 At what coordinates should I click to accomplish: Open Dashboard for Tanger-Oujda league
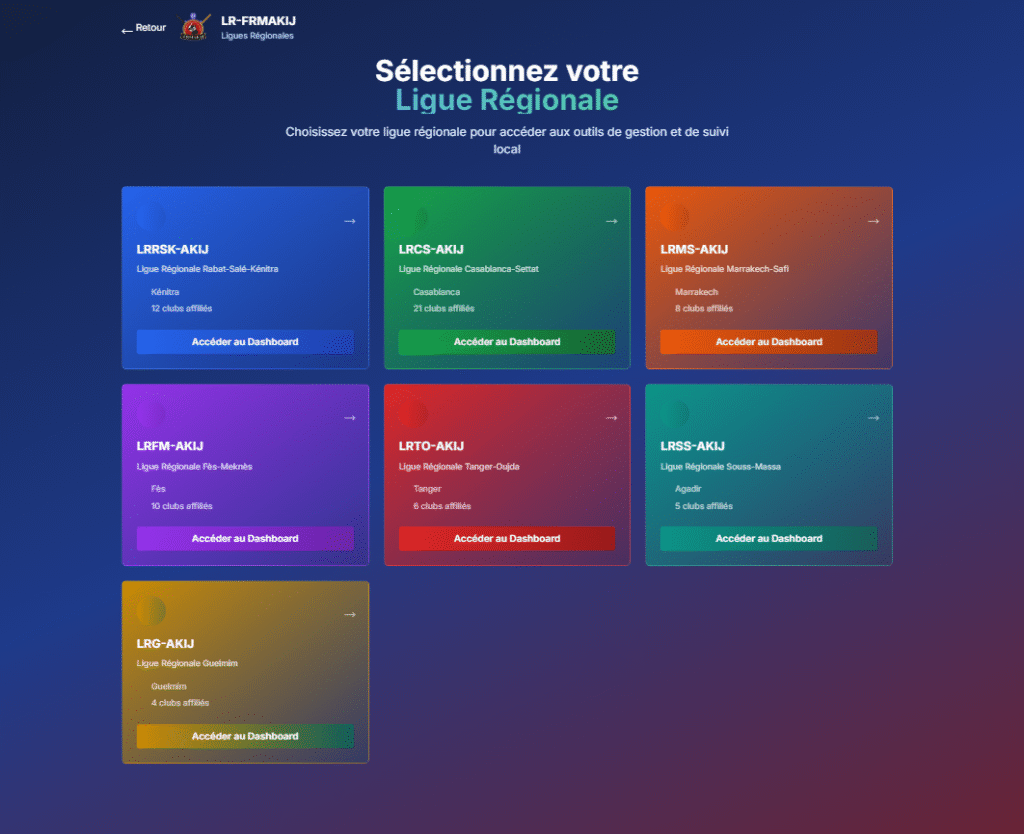[x=507, y=539]
